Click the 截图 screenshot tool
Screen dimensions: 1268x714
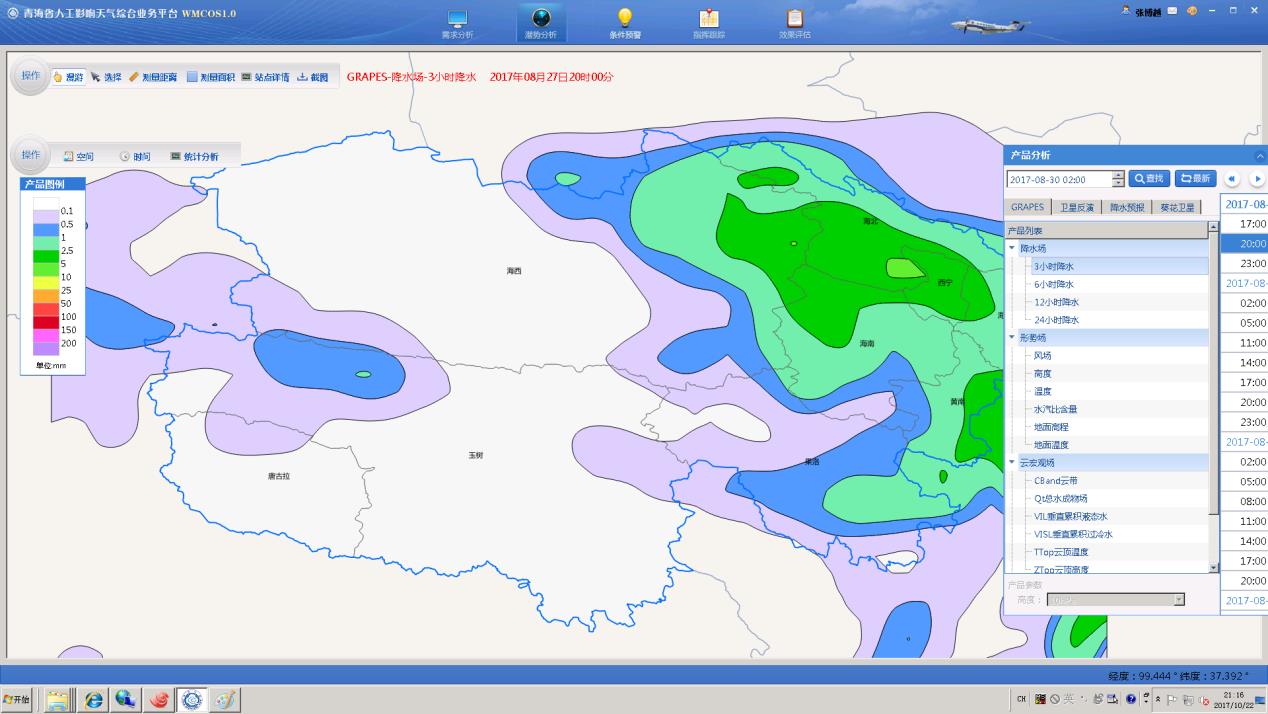(312, 77)
